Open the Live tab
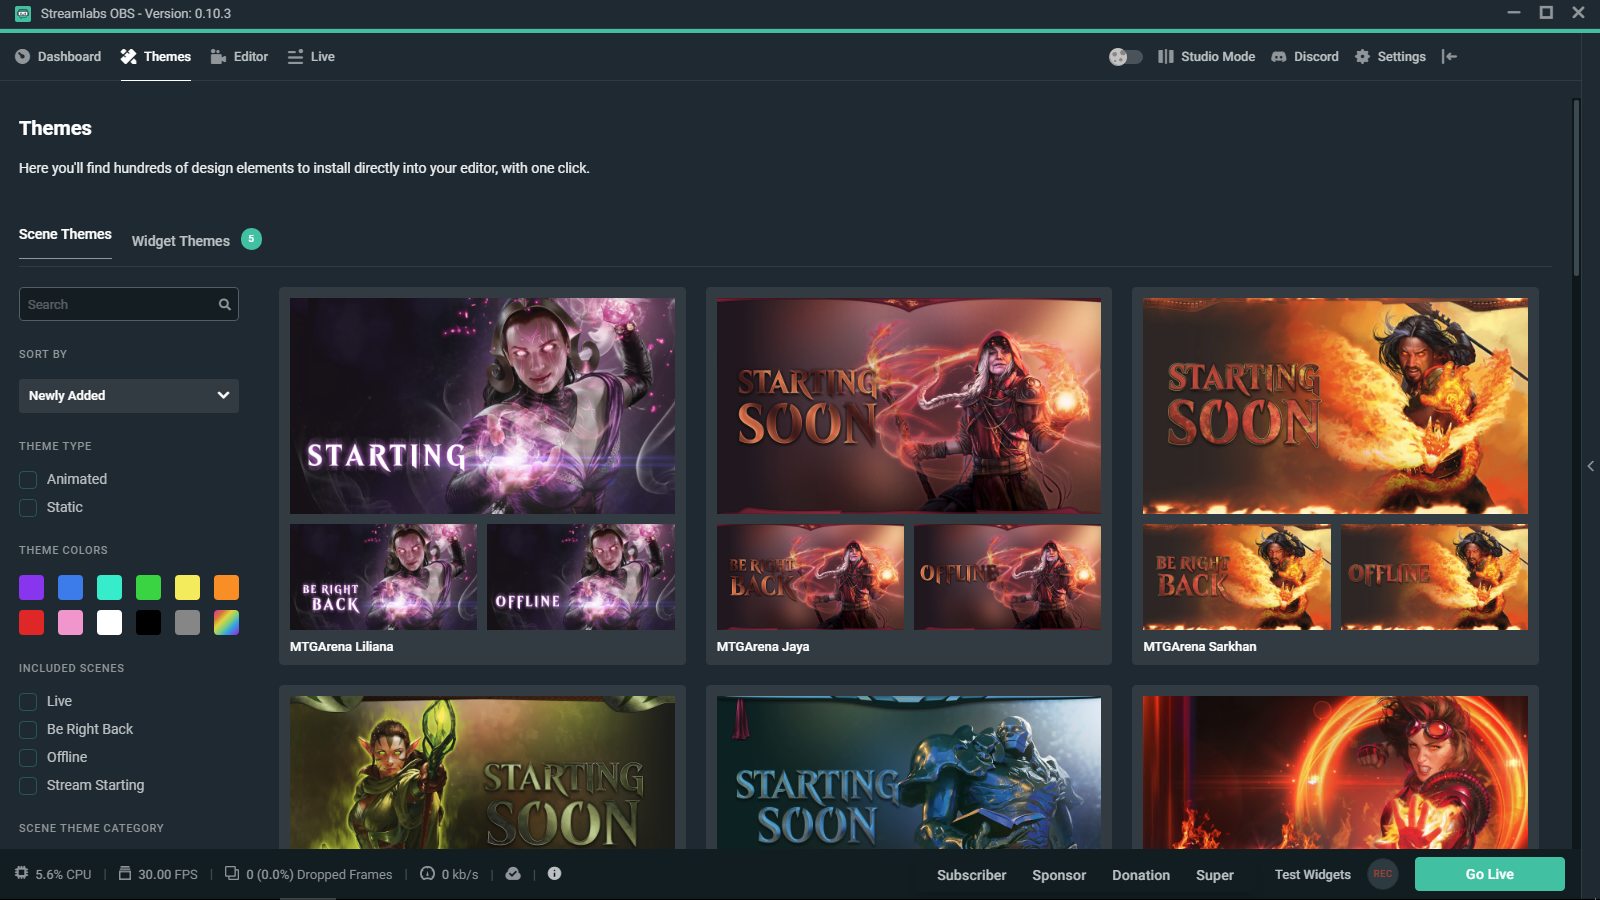The height and width of the screenshot is (900, 1600). tap(311, 57)
